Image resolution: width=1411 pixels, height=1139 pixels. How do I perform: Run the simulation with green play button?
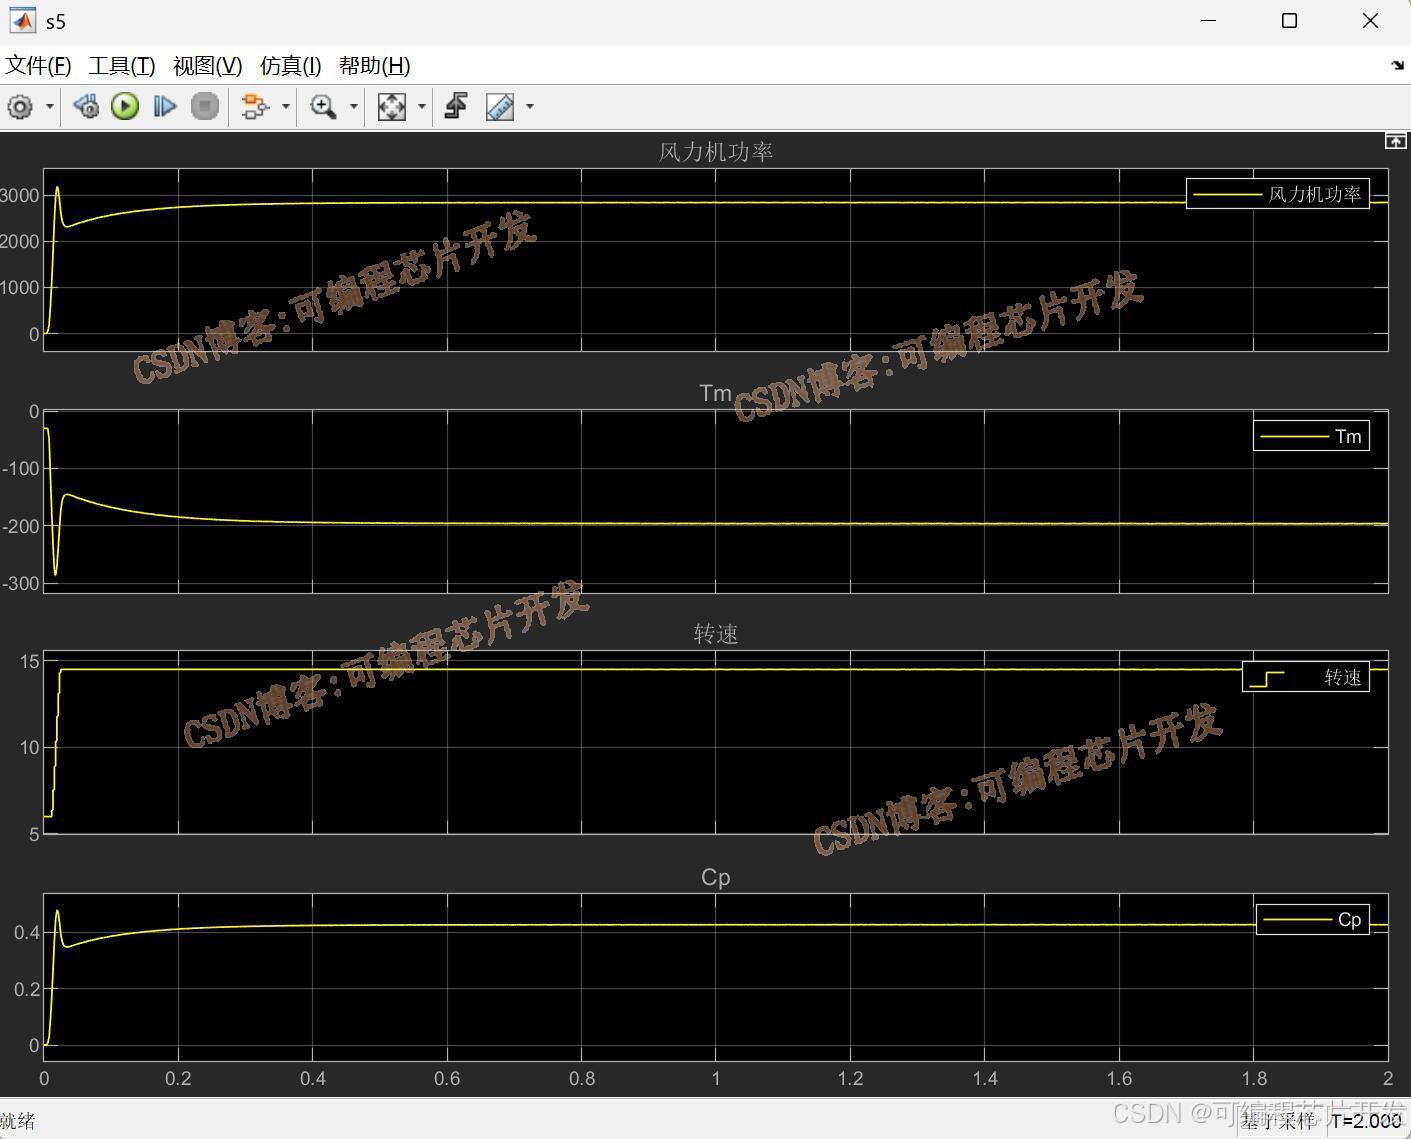[x=125, y=107]
